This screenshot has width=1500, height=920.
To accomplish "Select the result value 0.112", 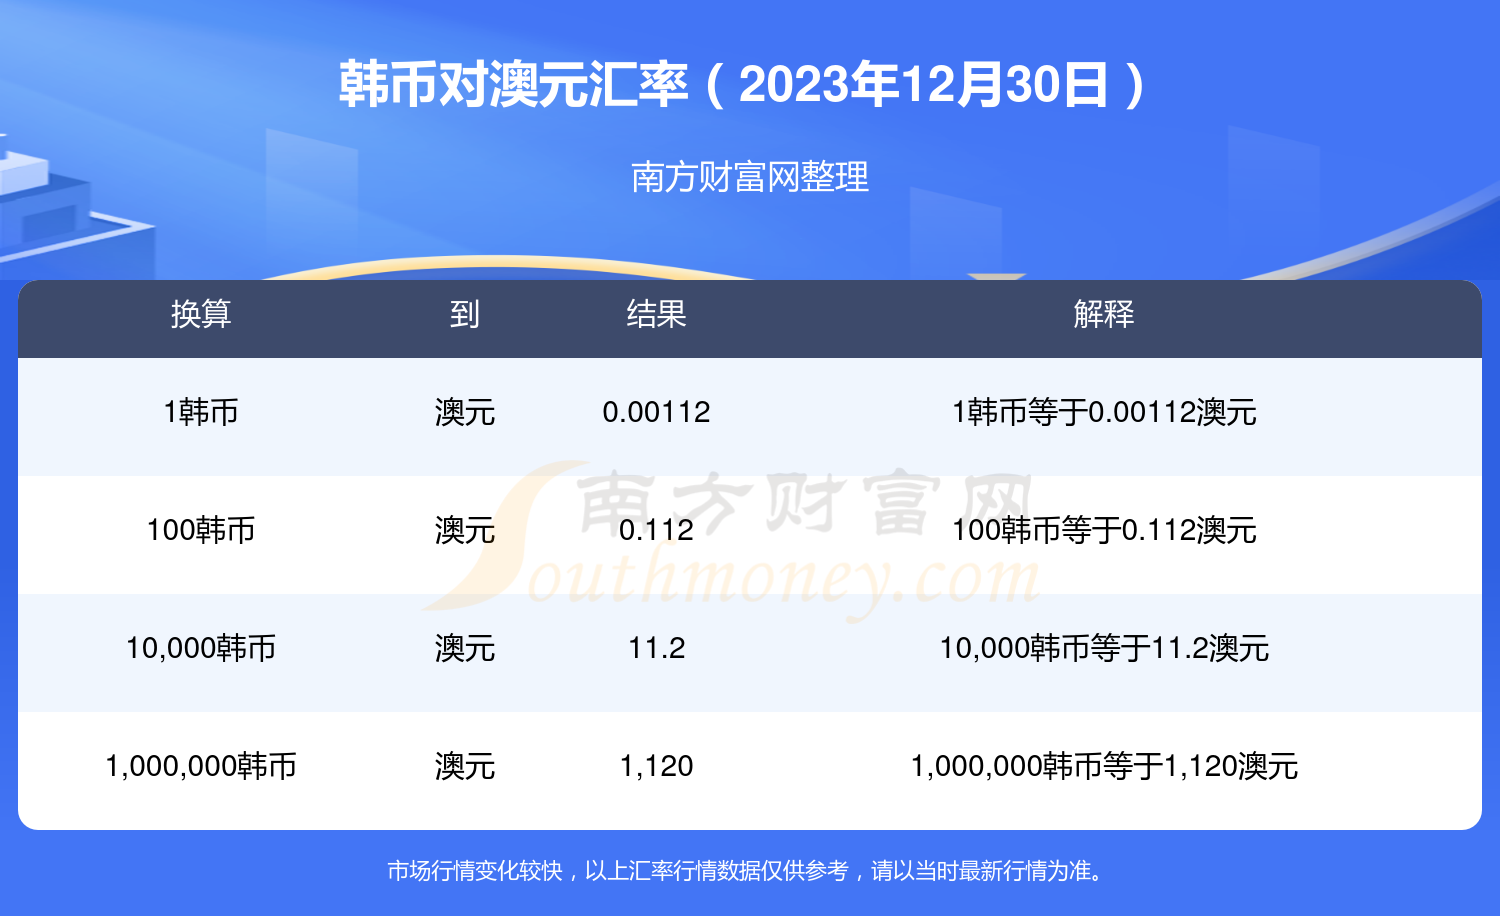I will click(x=656, y=530).
